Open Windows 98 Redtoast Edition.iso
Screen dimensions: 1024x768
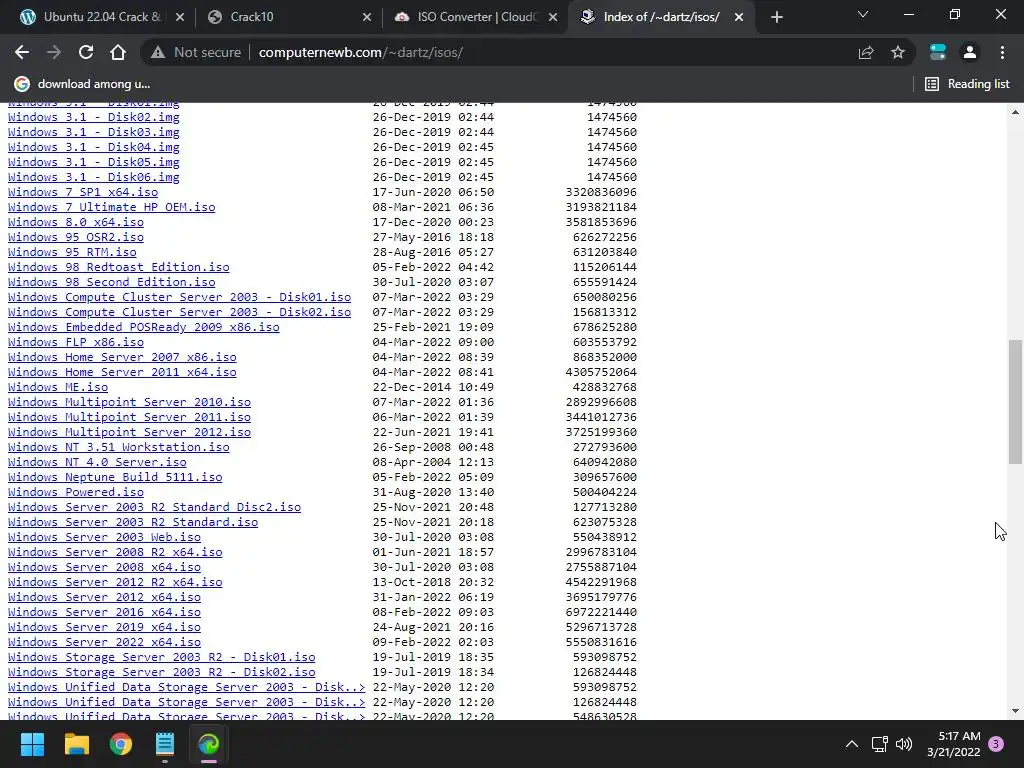coord(119,267)
